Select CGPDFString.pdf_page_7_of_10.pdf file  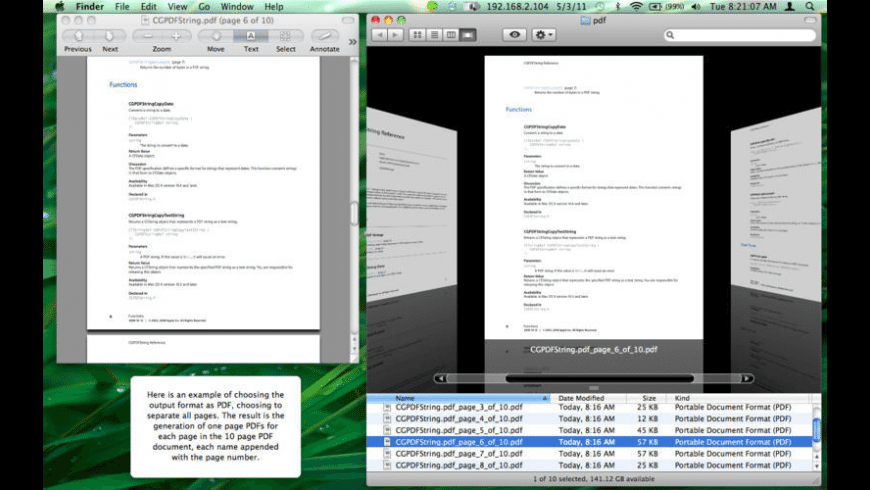[x=589, y=454]
